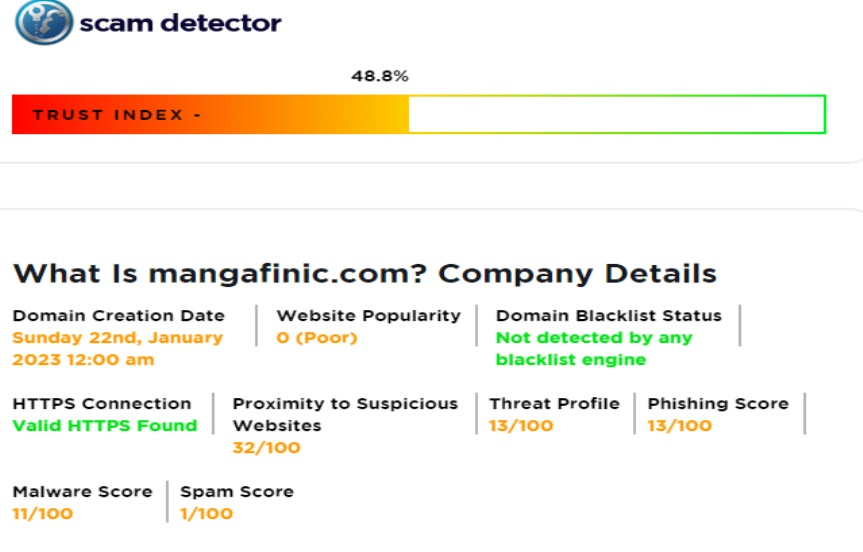
Task: Click the Spam Score 1/100 value
Action: 206,513
